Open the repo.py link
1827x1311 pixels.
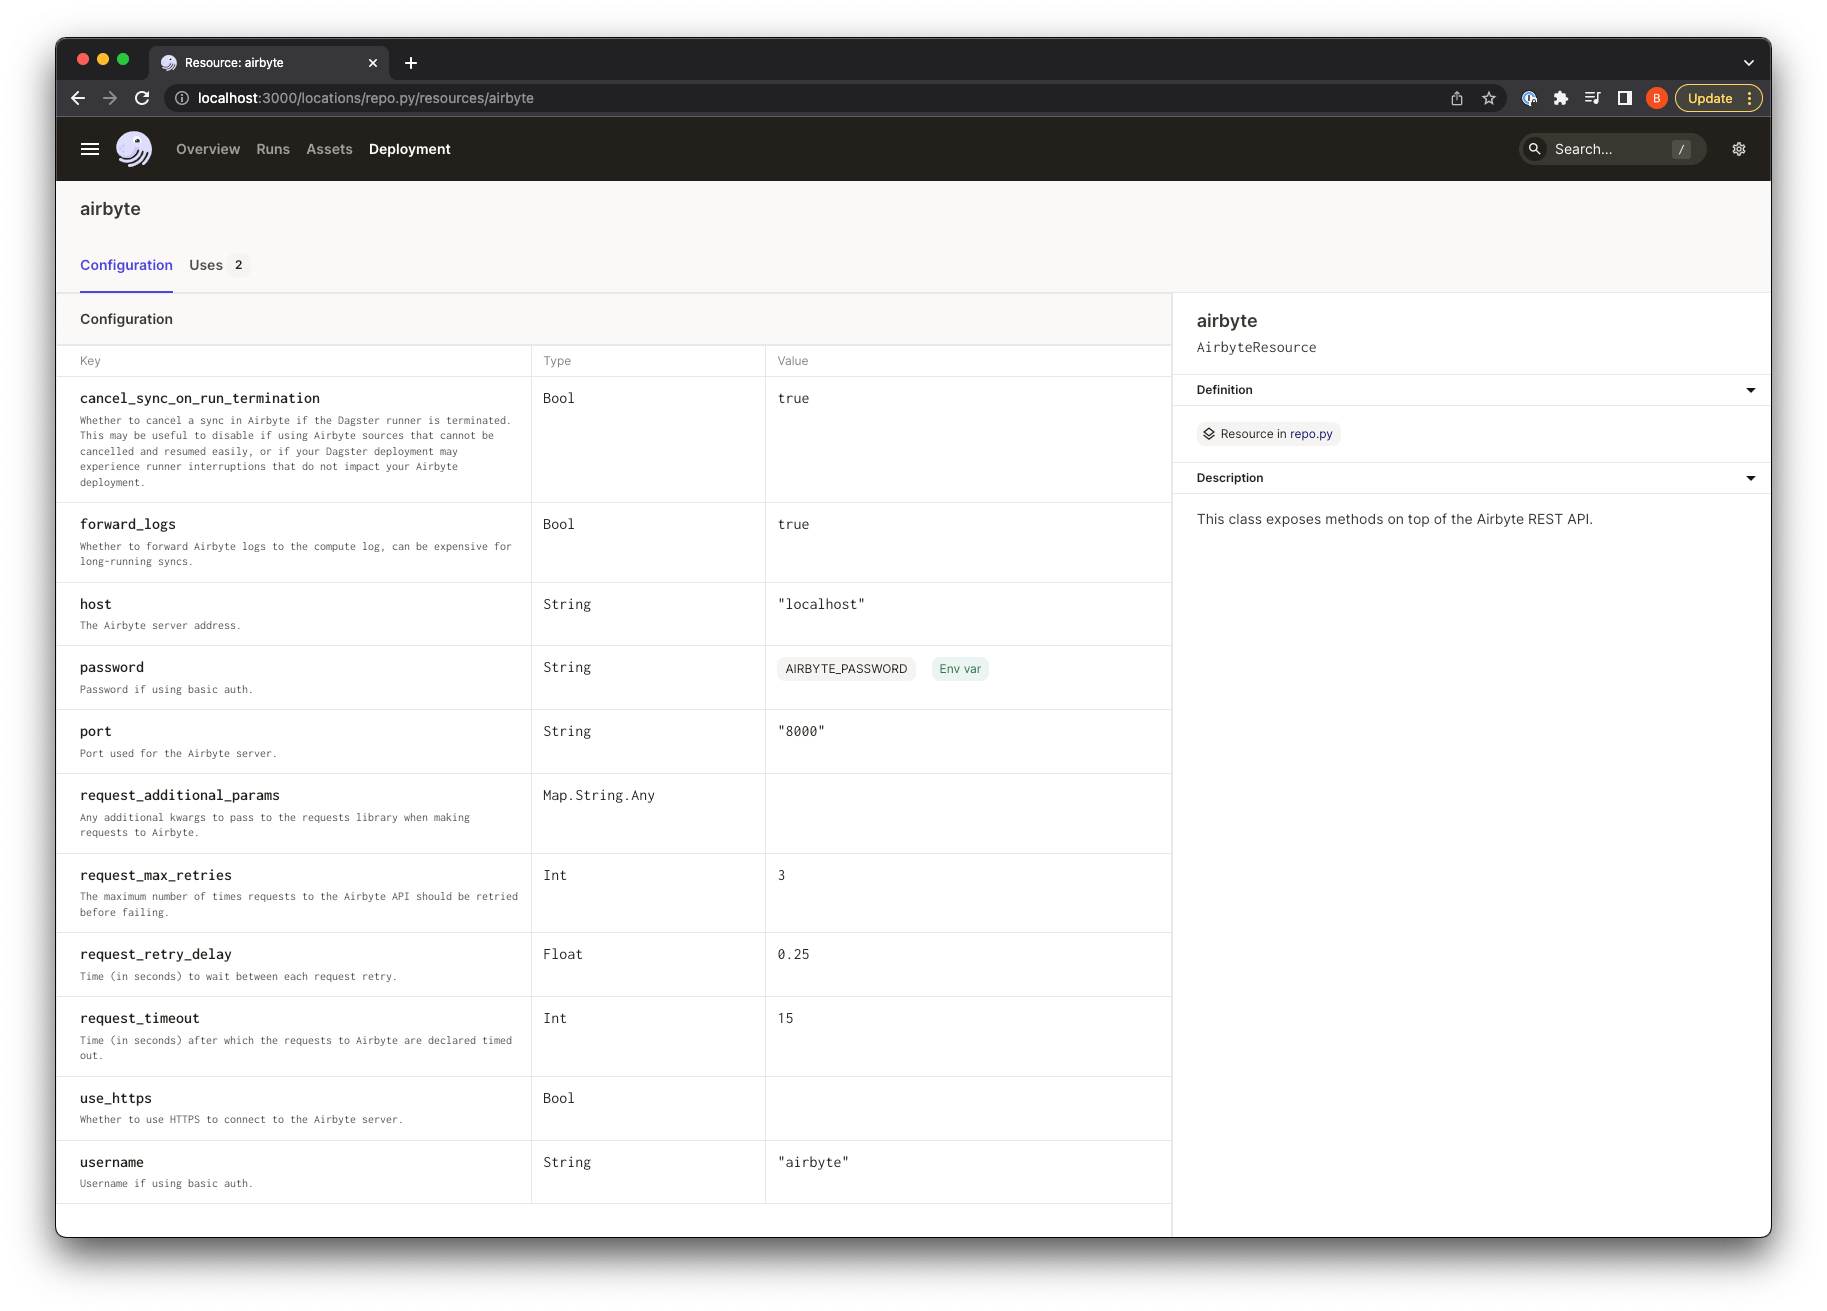click(1311, 434)
